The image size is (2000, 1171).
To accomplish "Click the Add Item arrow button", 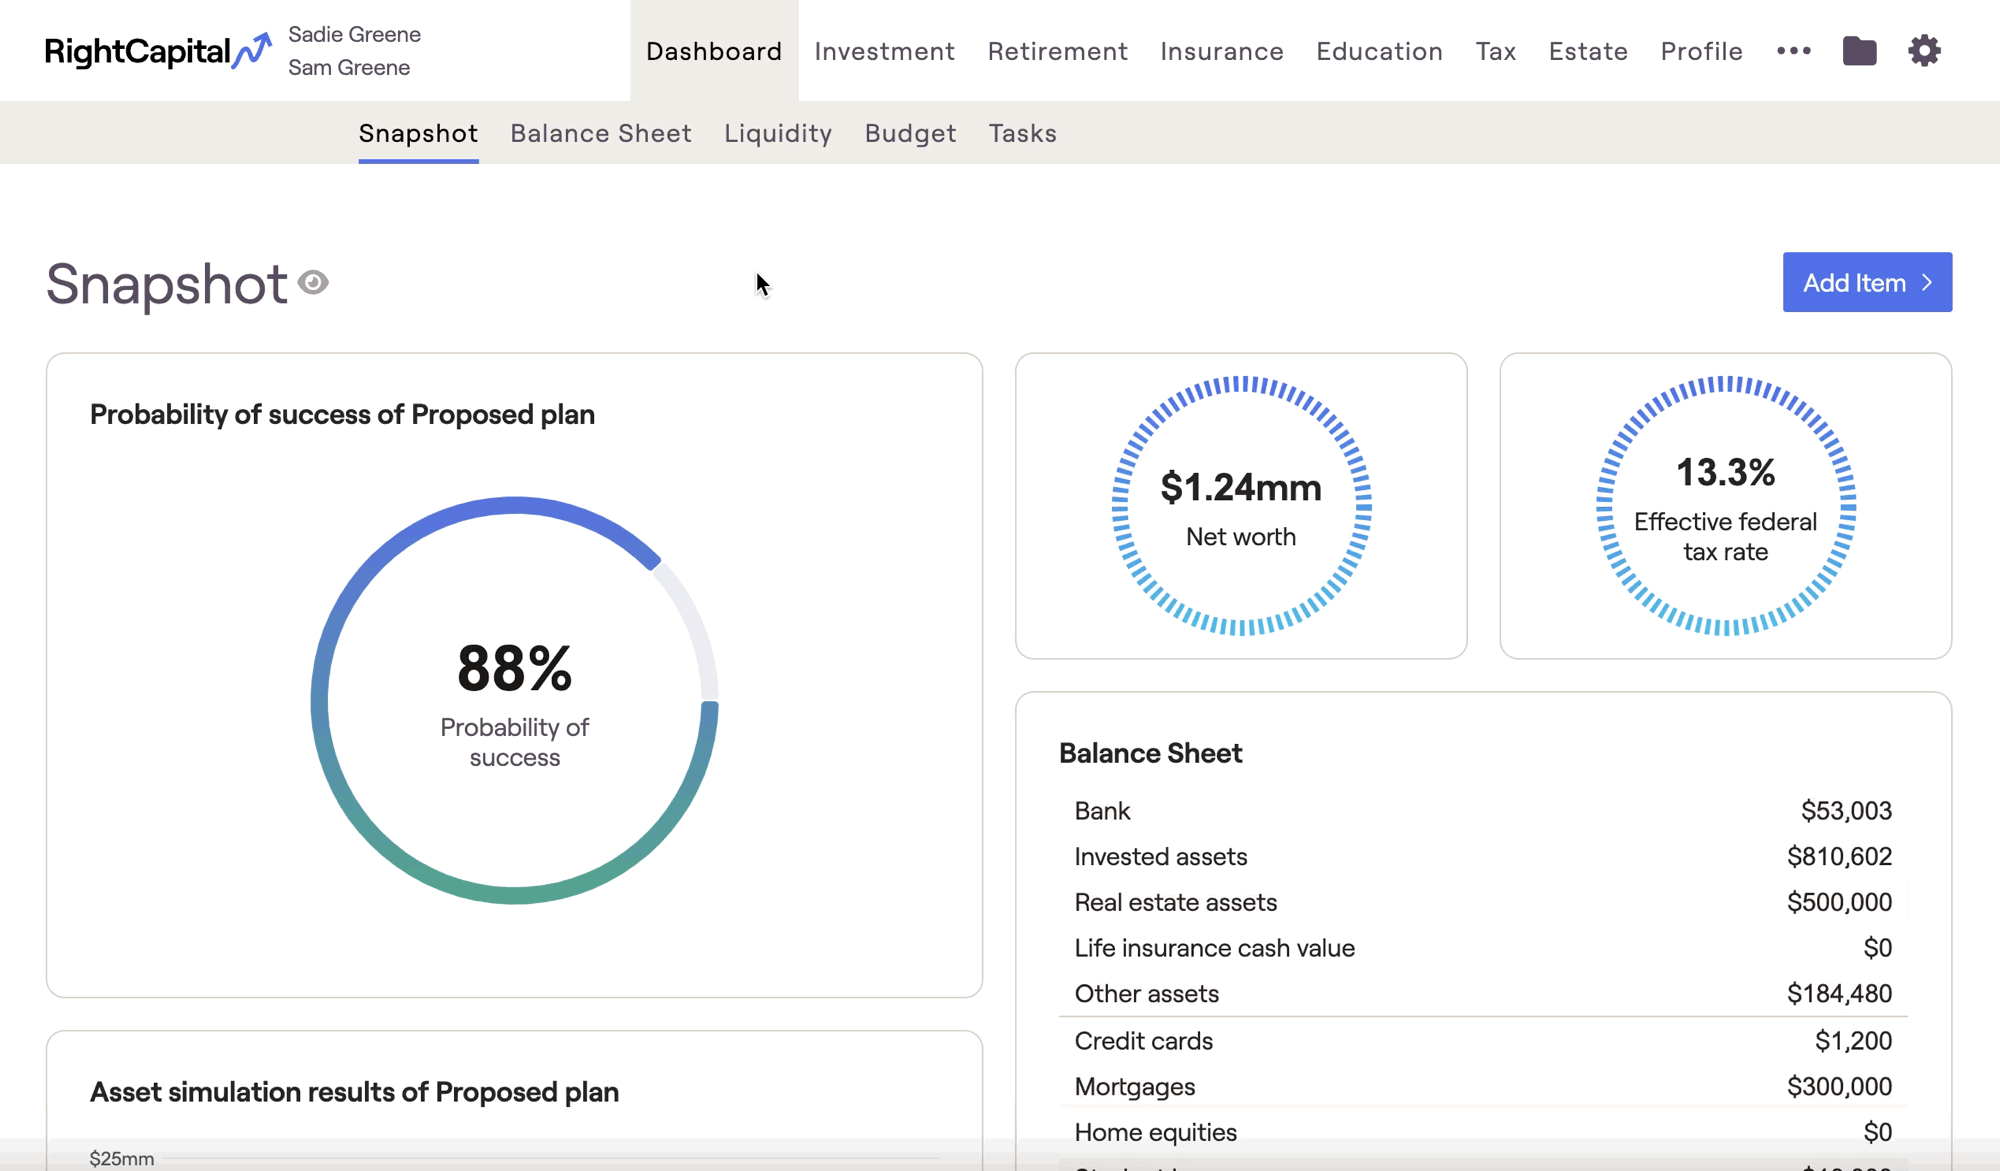I will pos(1866,282).
